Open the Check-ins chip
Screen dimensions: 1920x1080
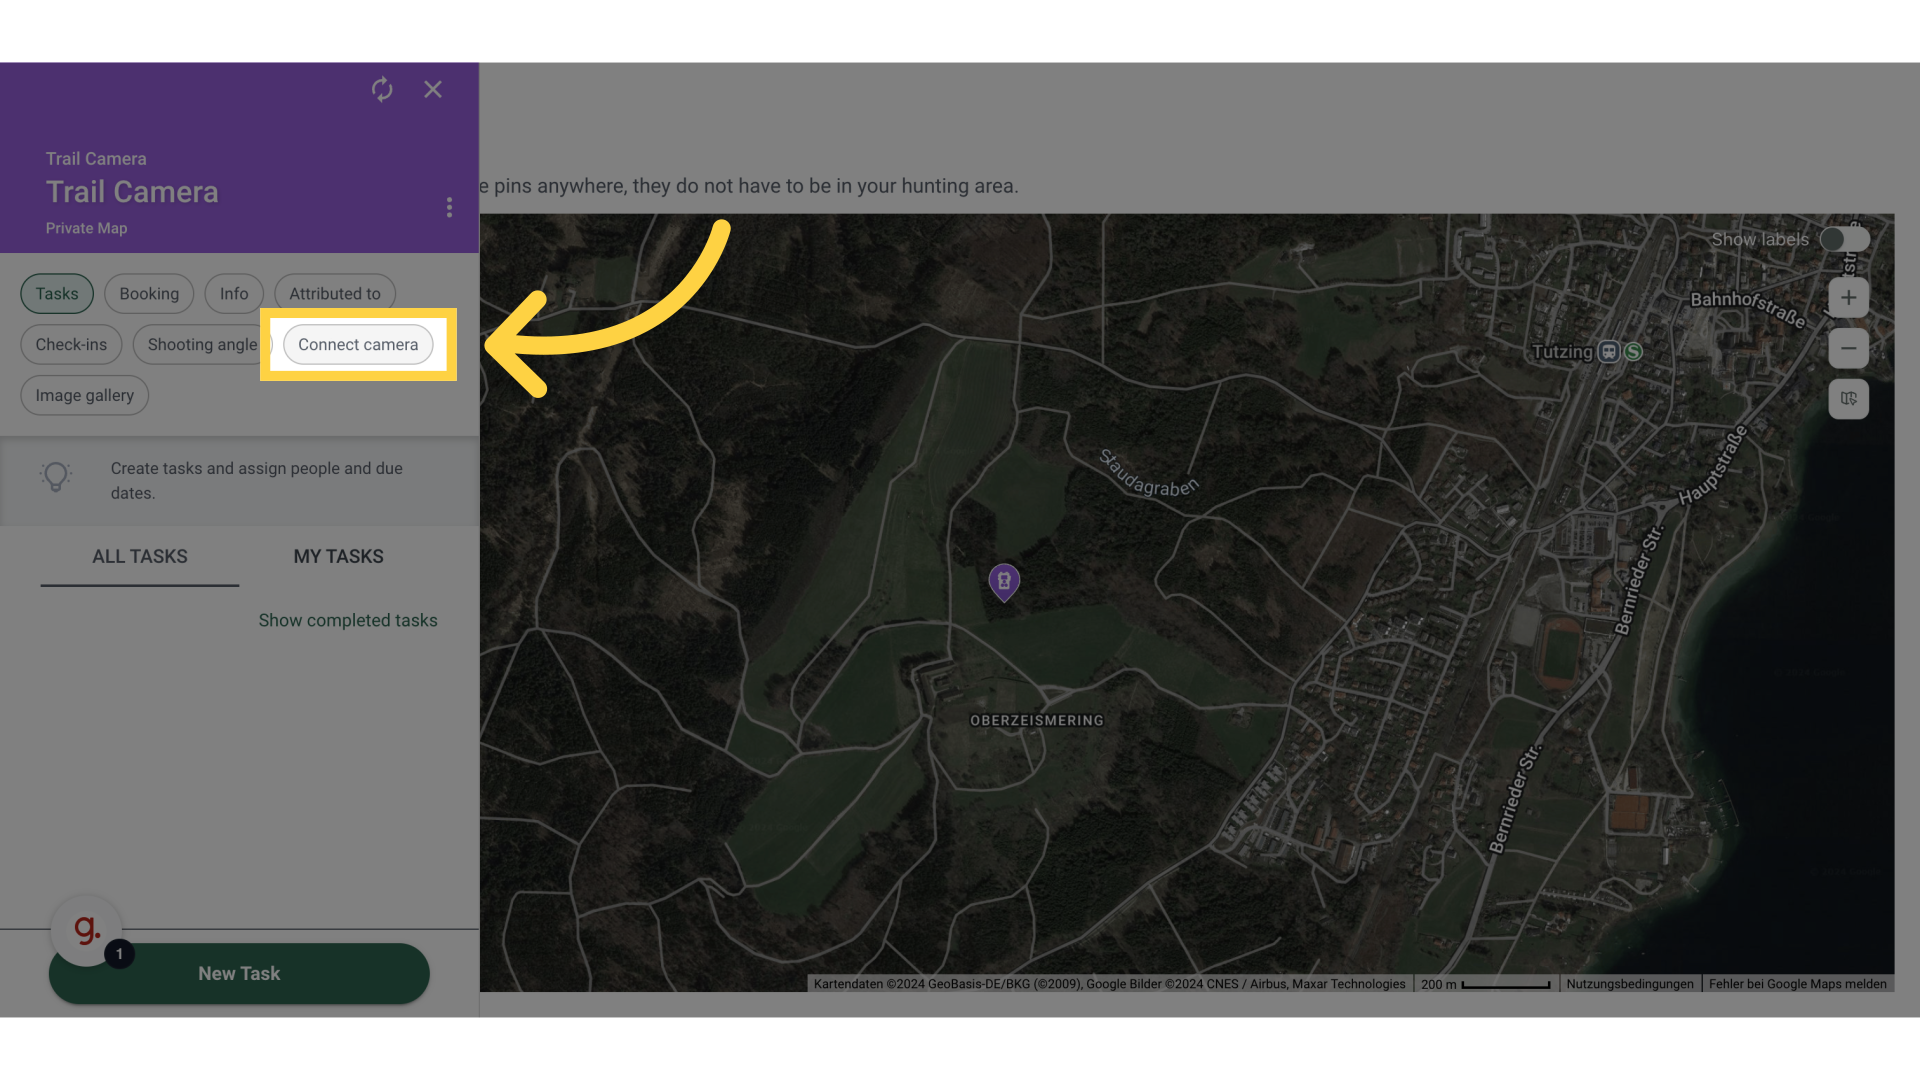coord(71,345)
